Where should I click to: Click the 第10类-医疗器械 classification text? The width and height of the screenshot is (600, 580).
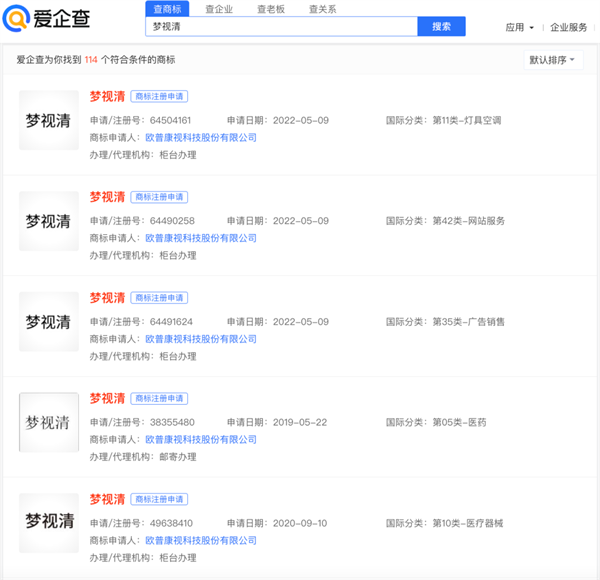coord(468,523)
